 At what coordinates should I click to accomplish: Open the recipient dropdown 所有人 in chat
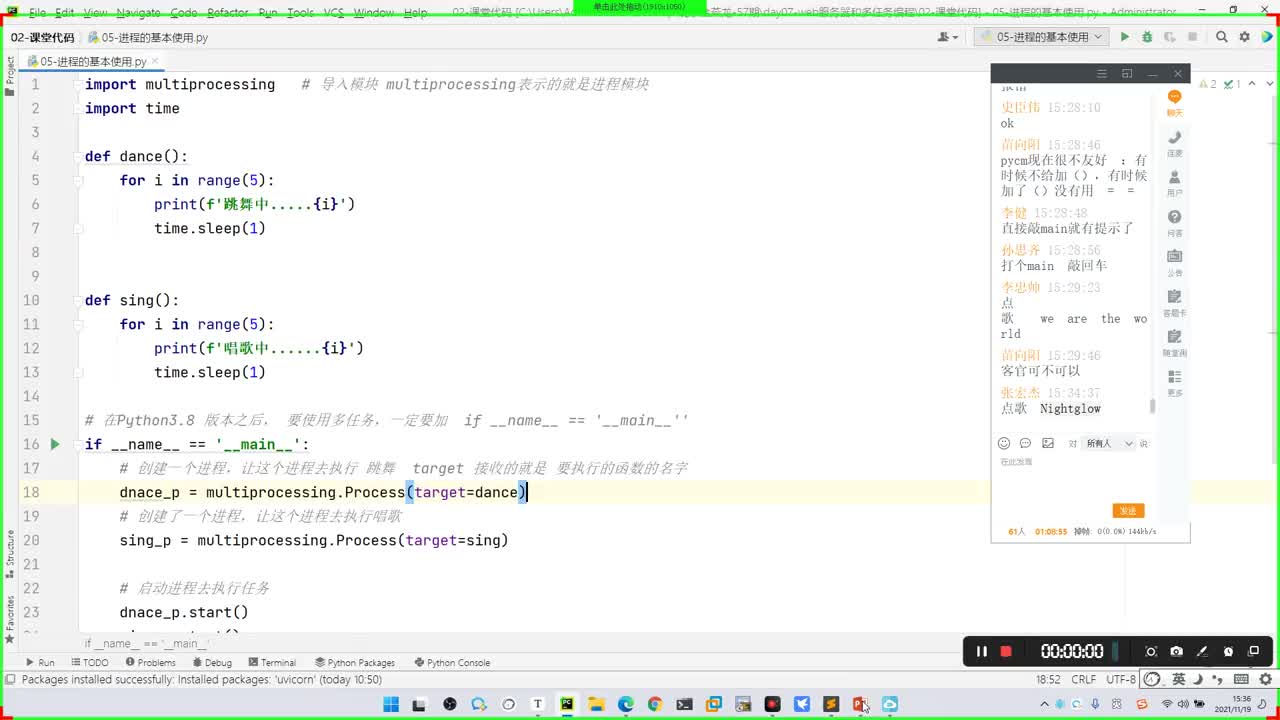(1109, 443)
